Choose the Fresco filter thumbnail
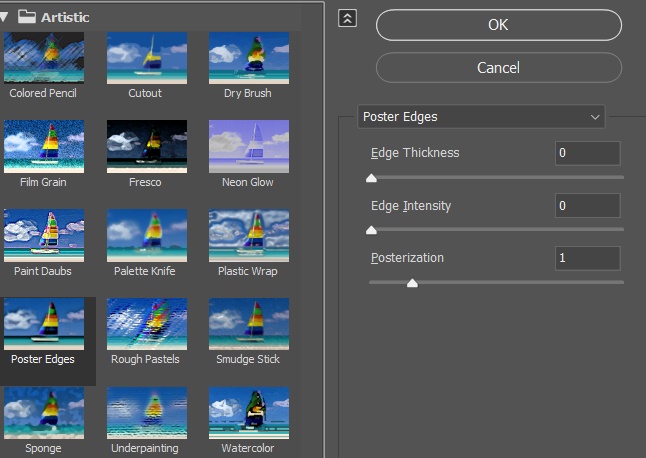Screen dimensions: 646x458 tap(147, 146)
